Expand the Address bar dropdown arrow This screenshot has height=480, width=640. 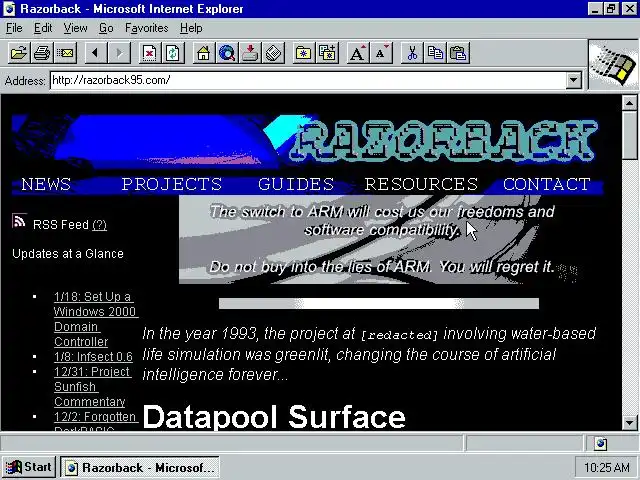point(574,80)
